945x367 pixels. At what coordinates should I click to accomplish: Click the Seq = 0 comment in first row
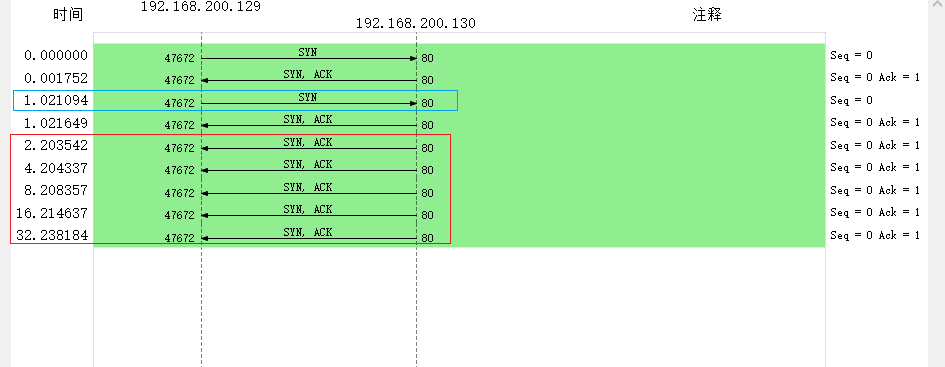tap(851, 55)
